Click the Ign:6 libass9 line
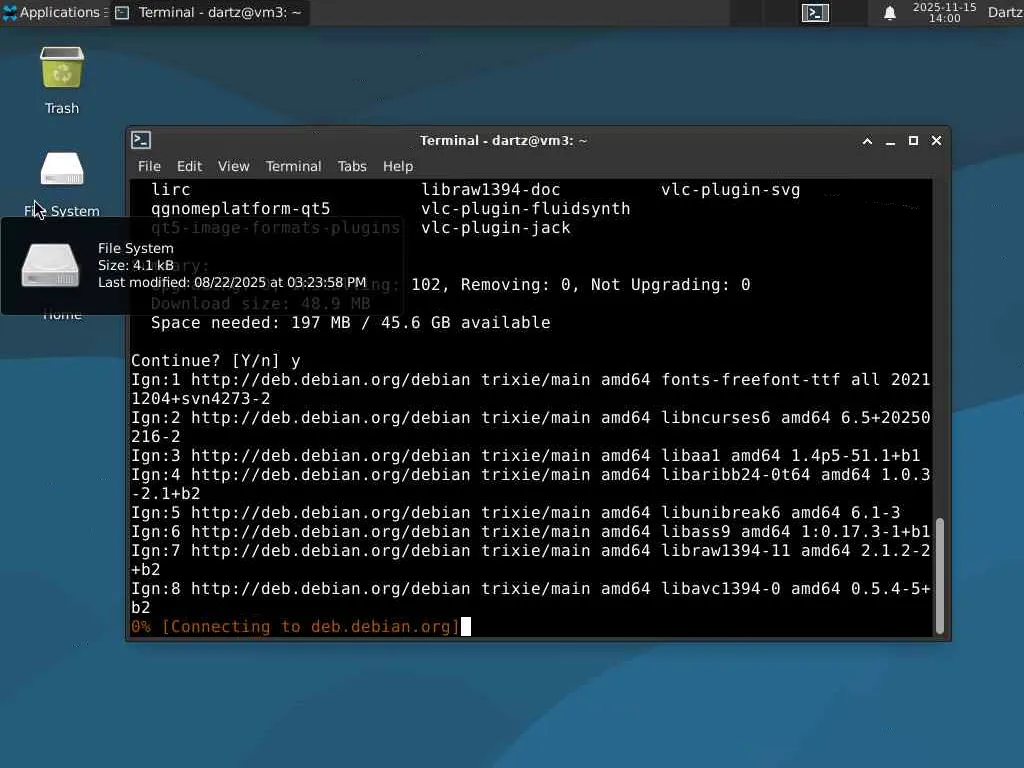The height and width of the screenshot is (768, 1024). coord(530,532)
